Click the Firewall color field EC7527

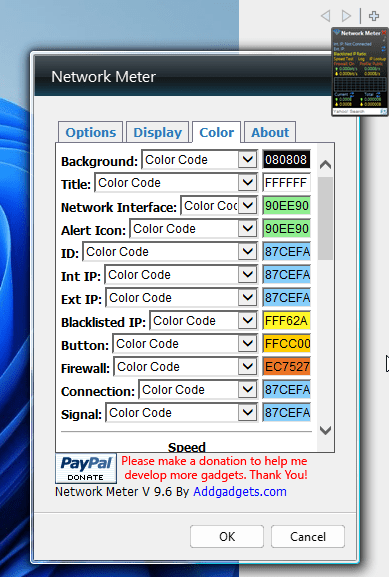pos(286,367)
